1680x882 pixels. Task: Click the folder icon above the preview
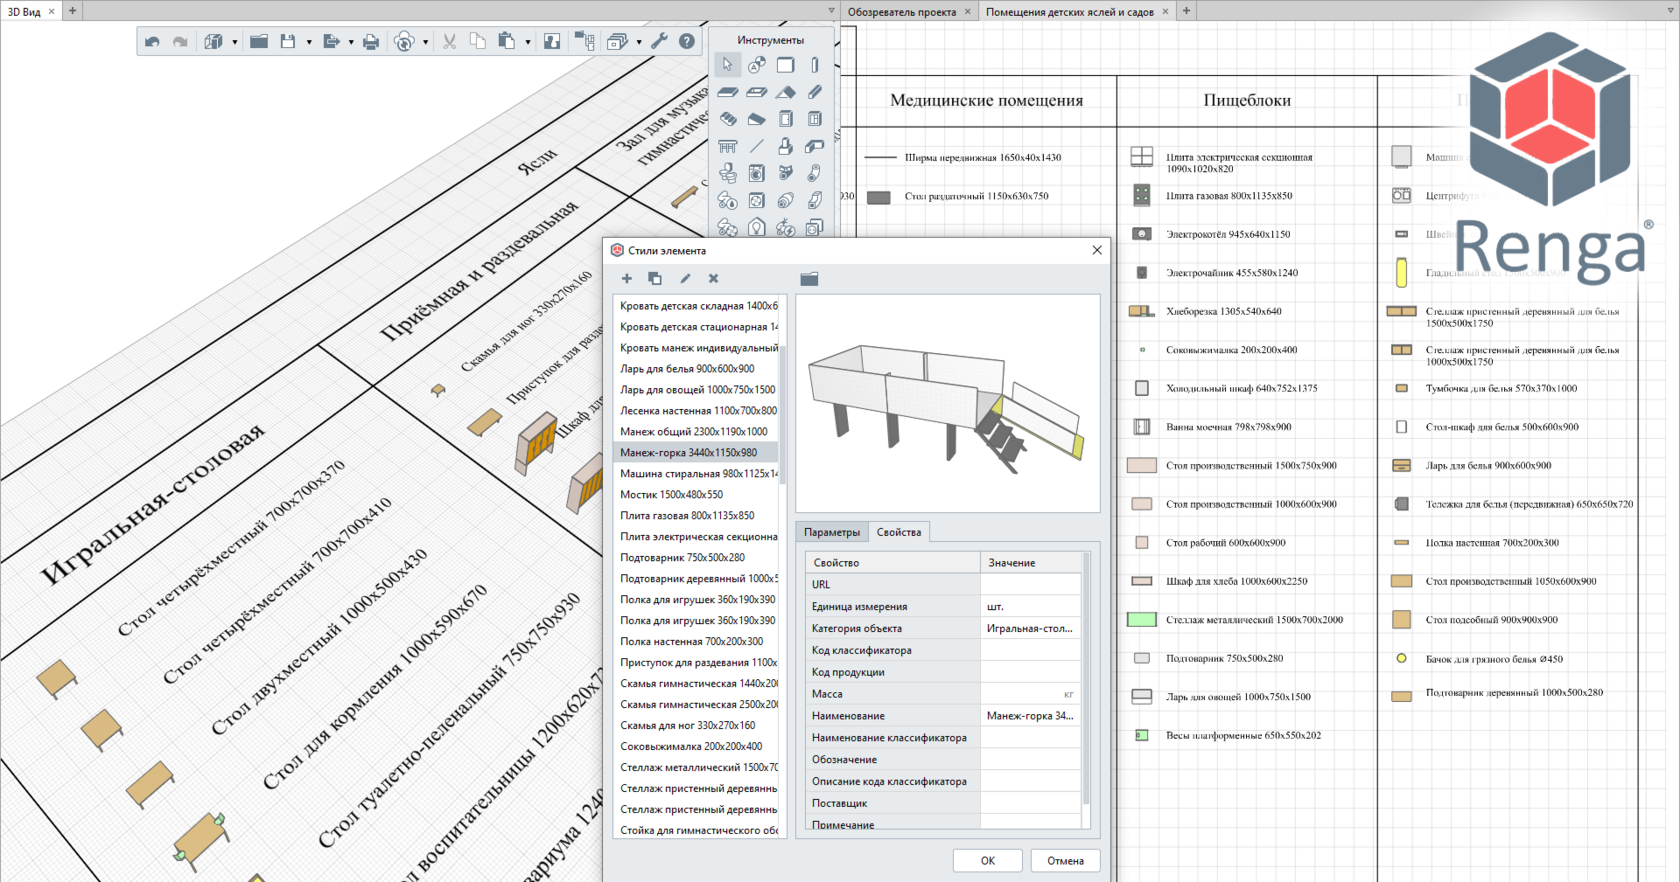(809, 279)
